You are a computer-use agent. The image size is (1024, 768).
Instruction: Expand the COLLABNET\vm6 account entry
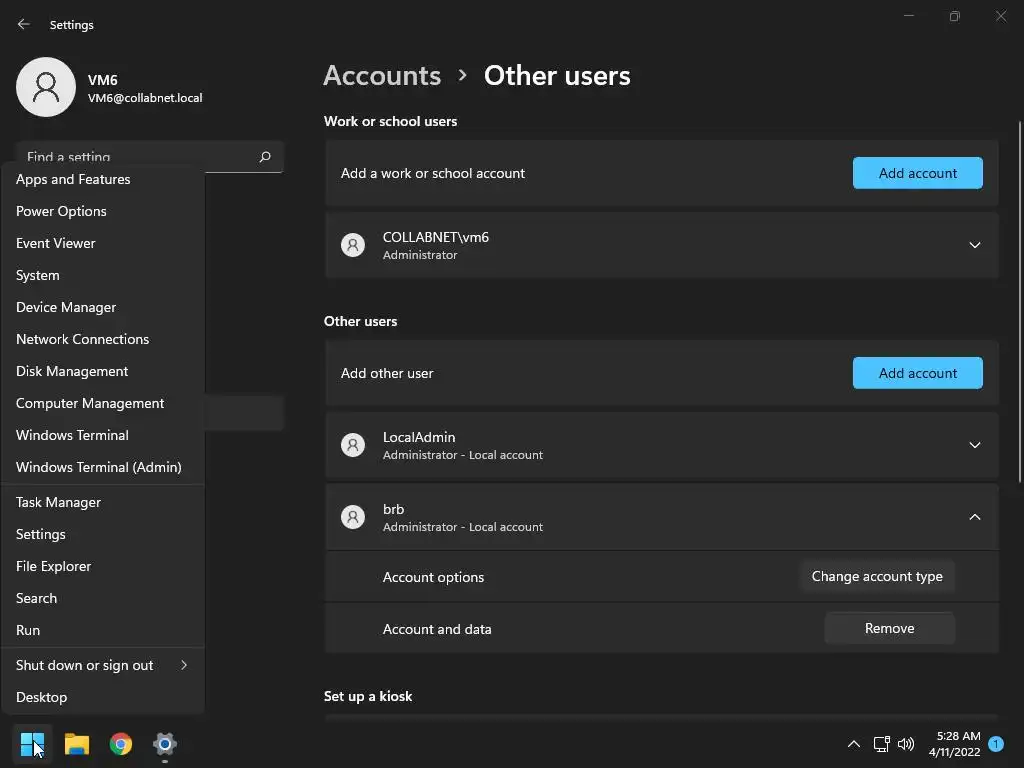[974, 245]
